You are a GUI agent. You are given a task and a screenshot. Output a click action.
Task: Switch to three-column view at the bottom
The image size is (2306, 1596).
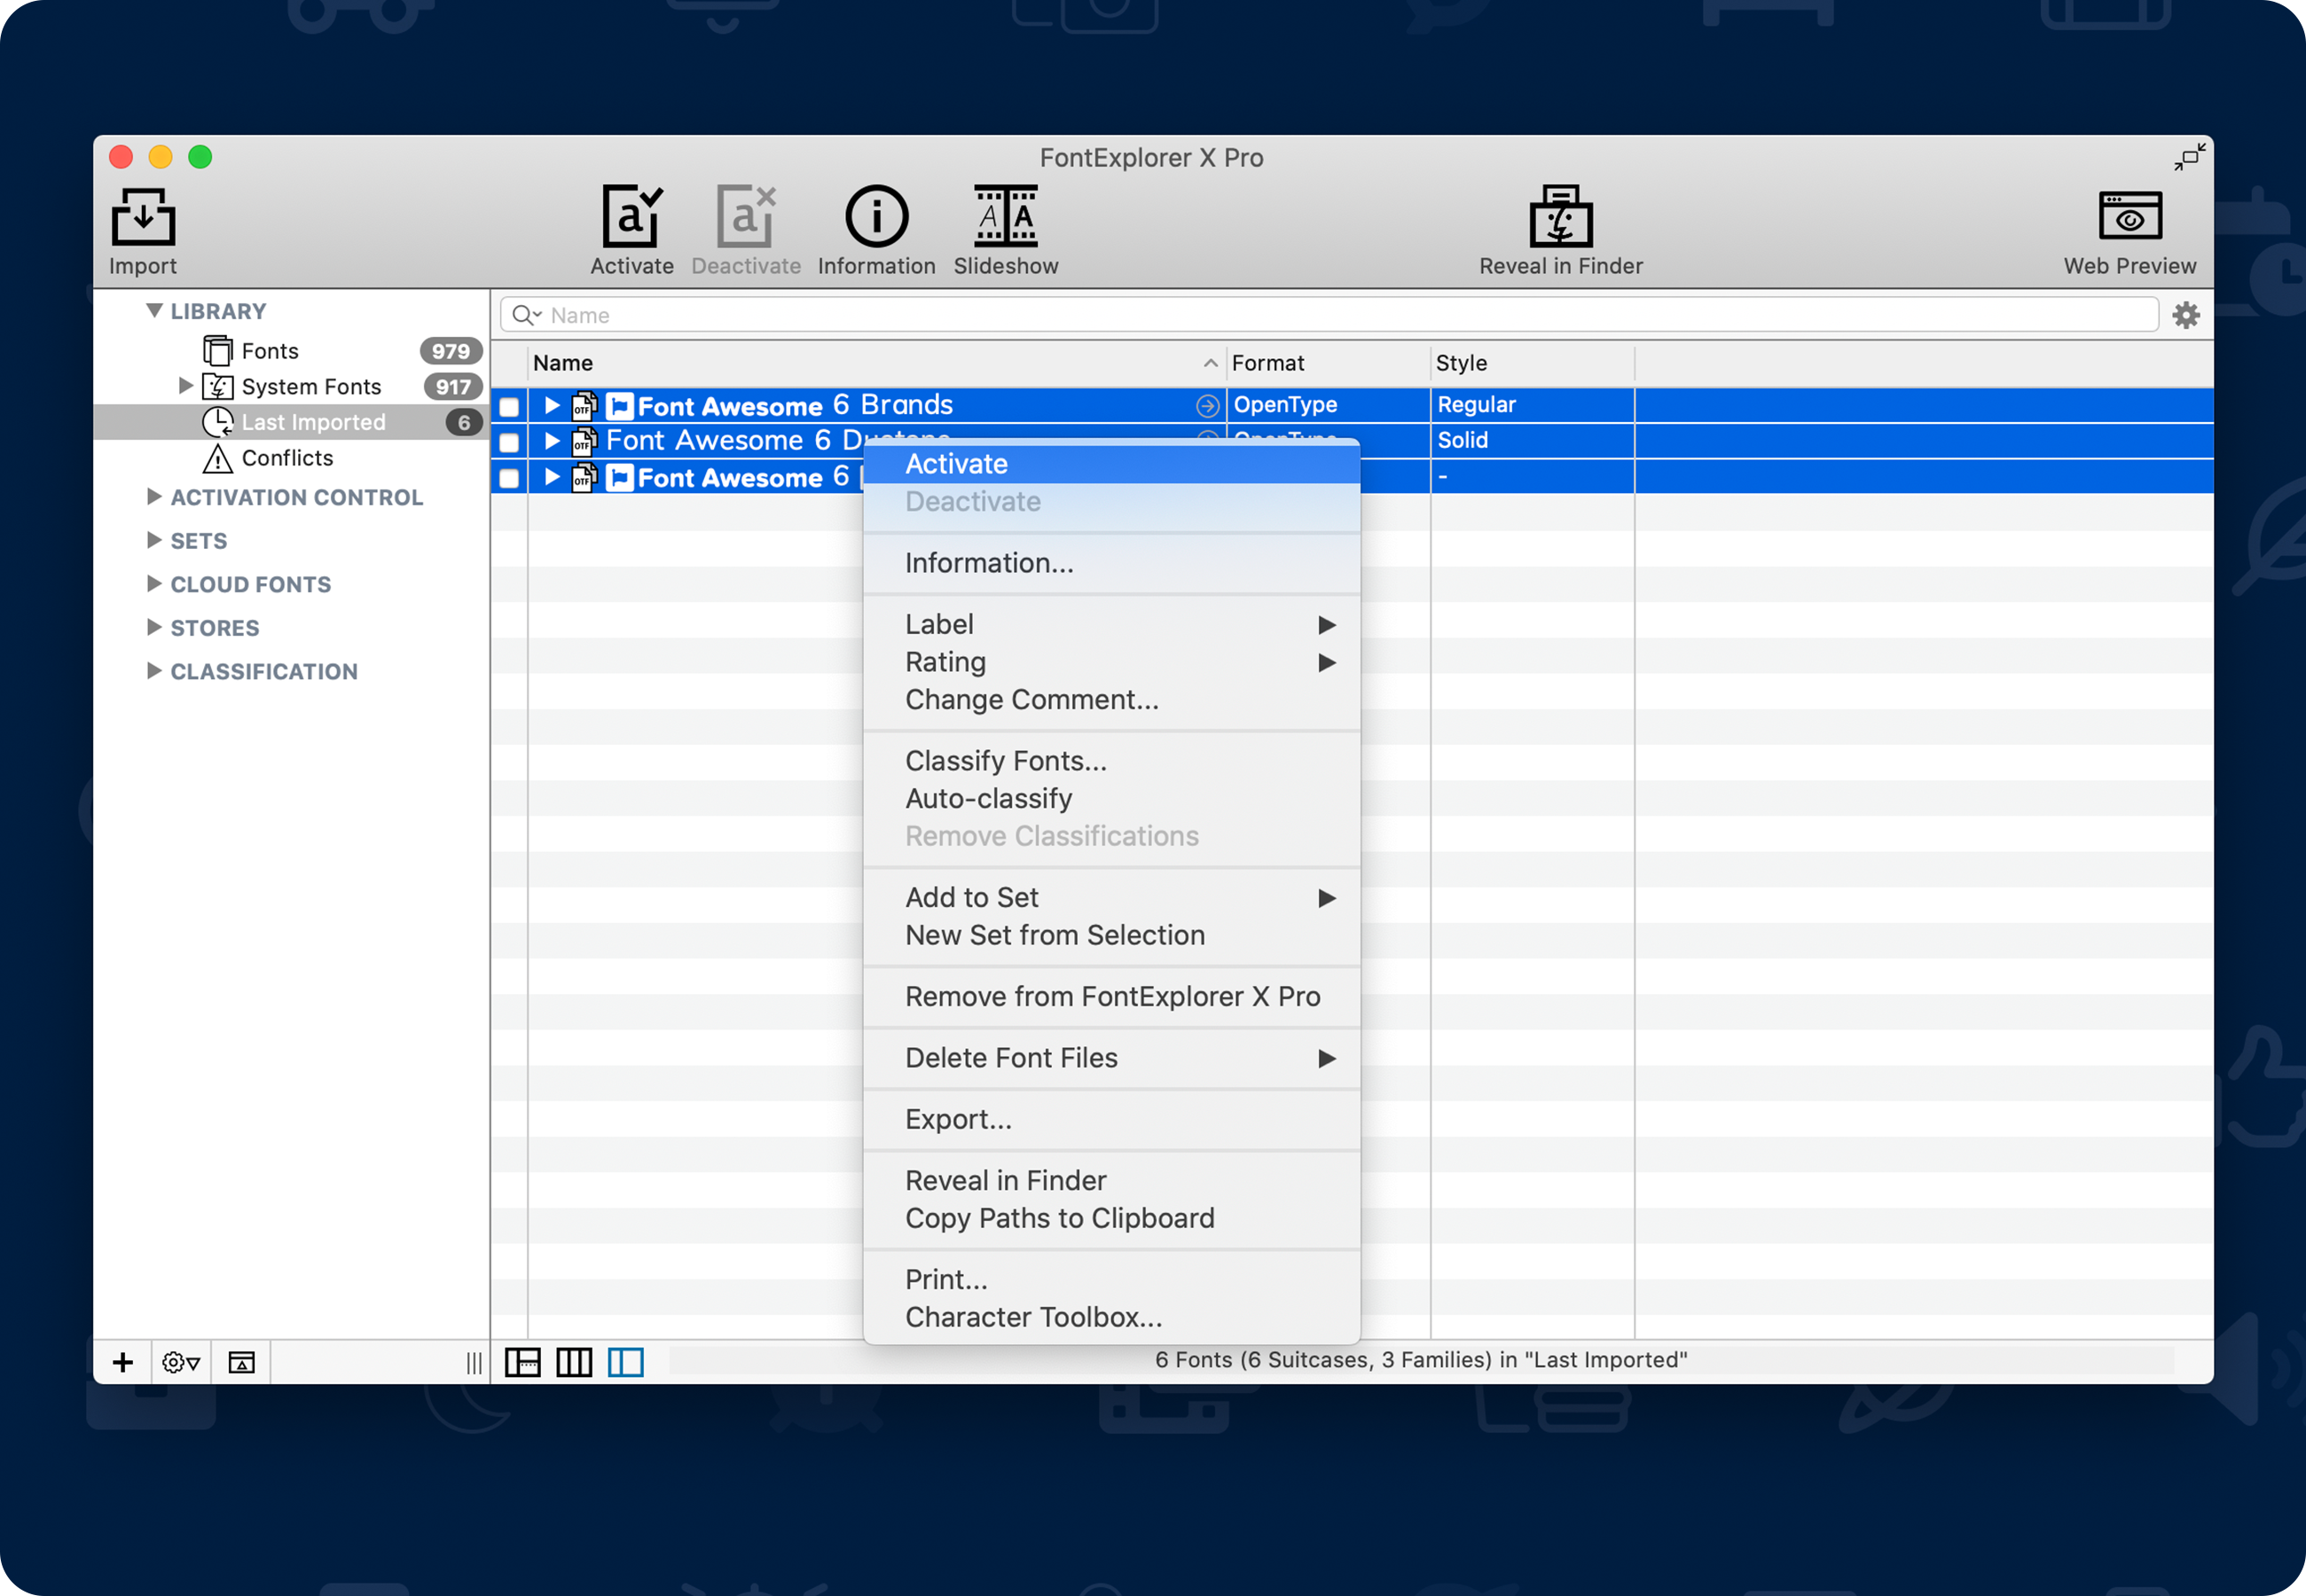[575, 1362]
